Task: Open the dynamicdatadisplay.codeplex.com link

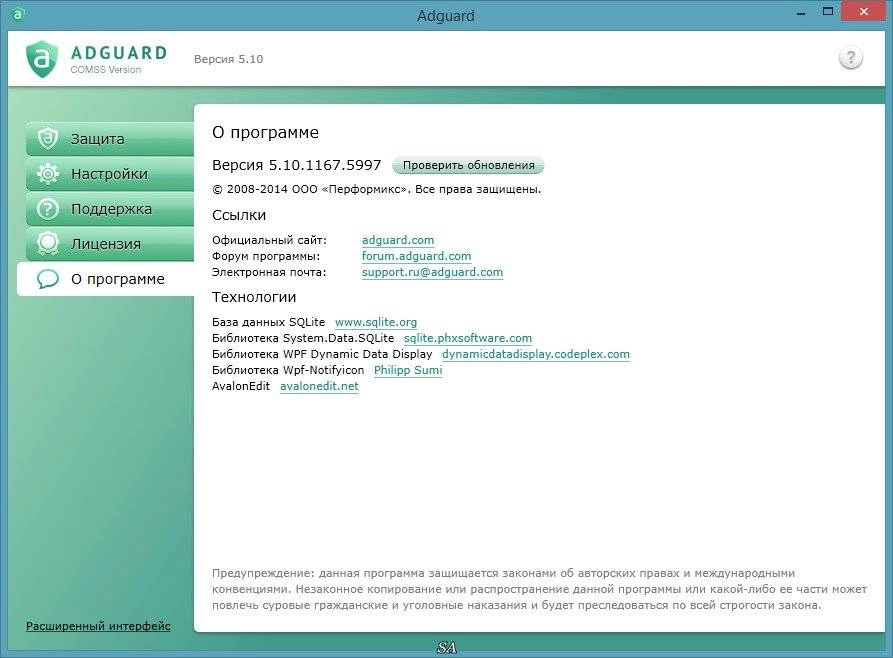Action: pos(536,354)
